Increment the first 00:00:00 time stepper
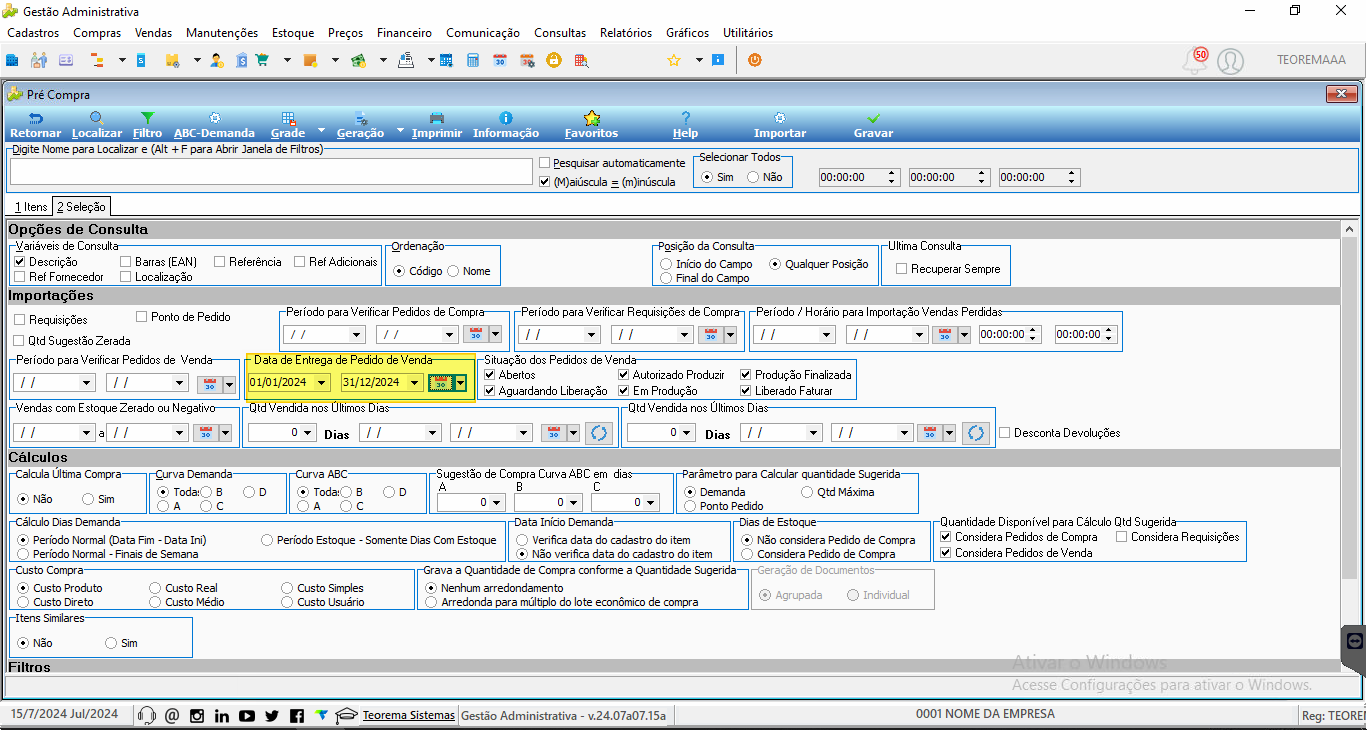Screen dimensions: 1367x730 pos(892,173)
